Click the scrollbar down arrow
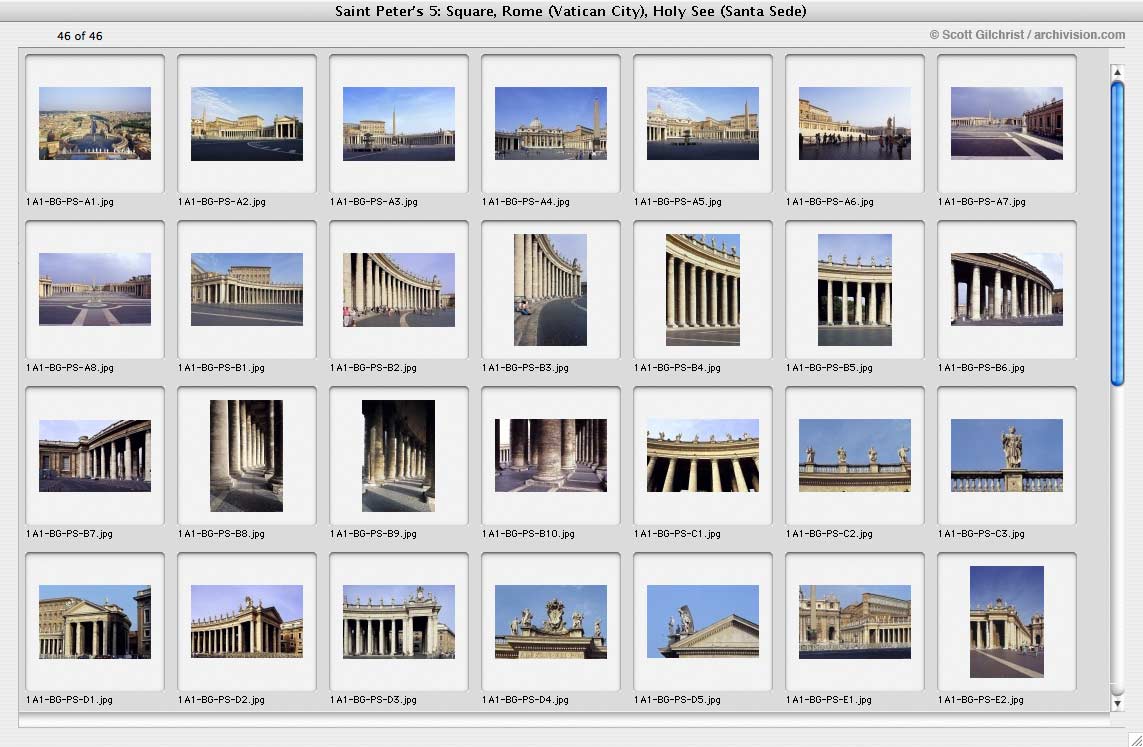Viewport: 1143px width, 747px height. tap(1117, 703)
